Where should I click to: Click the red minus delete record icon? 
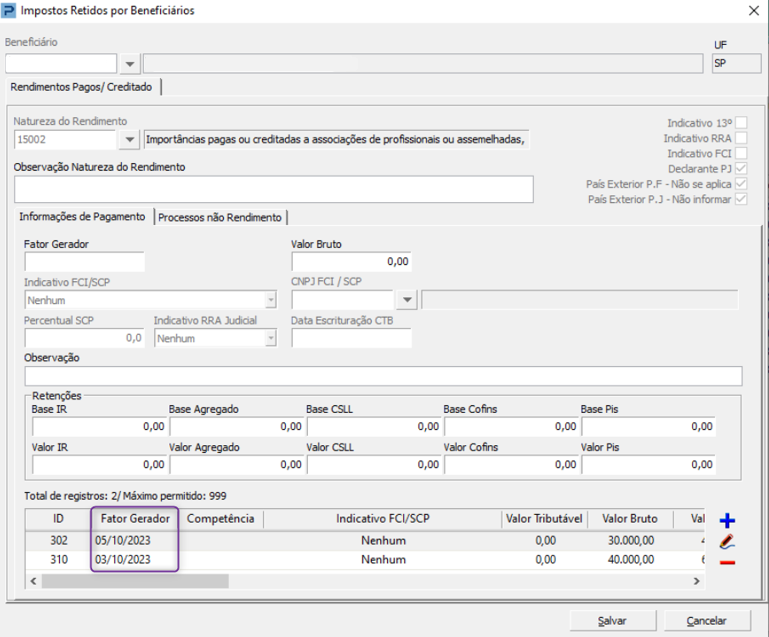tap(727, 562)
